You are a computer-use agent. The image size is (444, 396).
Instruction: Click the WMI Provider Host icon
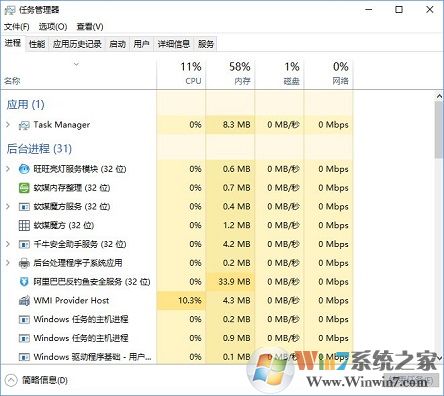pyautogui.click(x=24, y=301)
